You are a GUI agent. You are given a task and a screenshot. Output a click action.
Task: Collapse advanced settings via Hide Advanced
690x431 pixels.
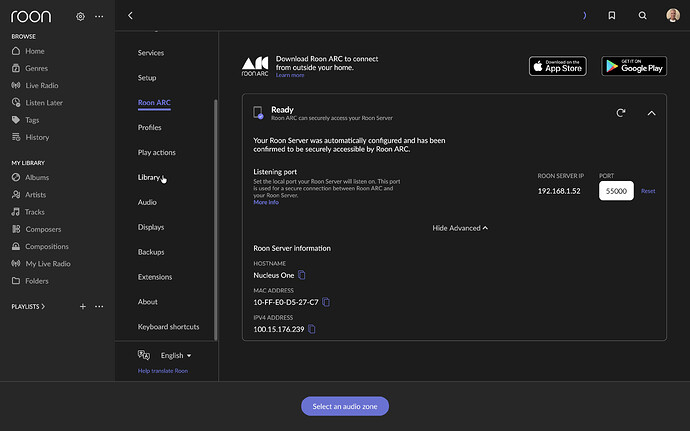pyautogui.click(x=460, y=228)
